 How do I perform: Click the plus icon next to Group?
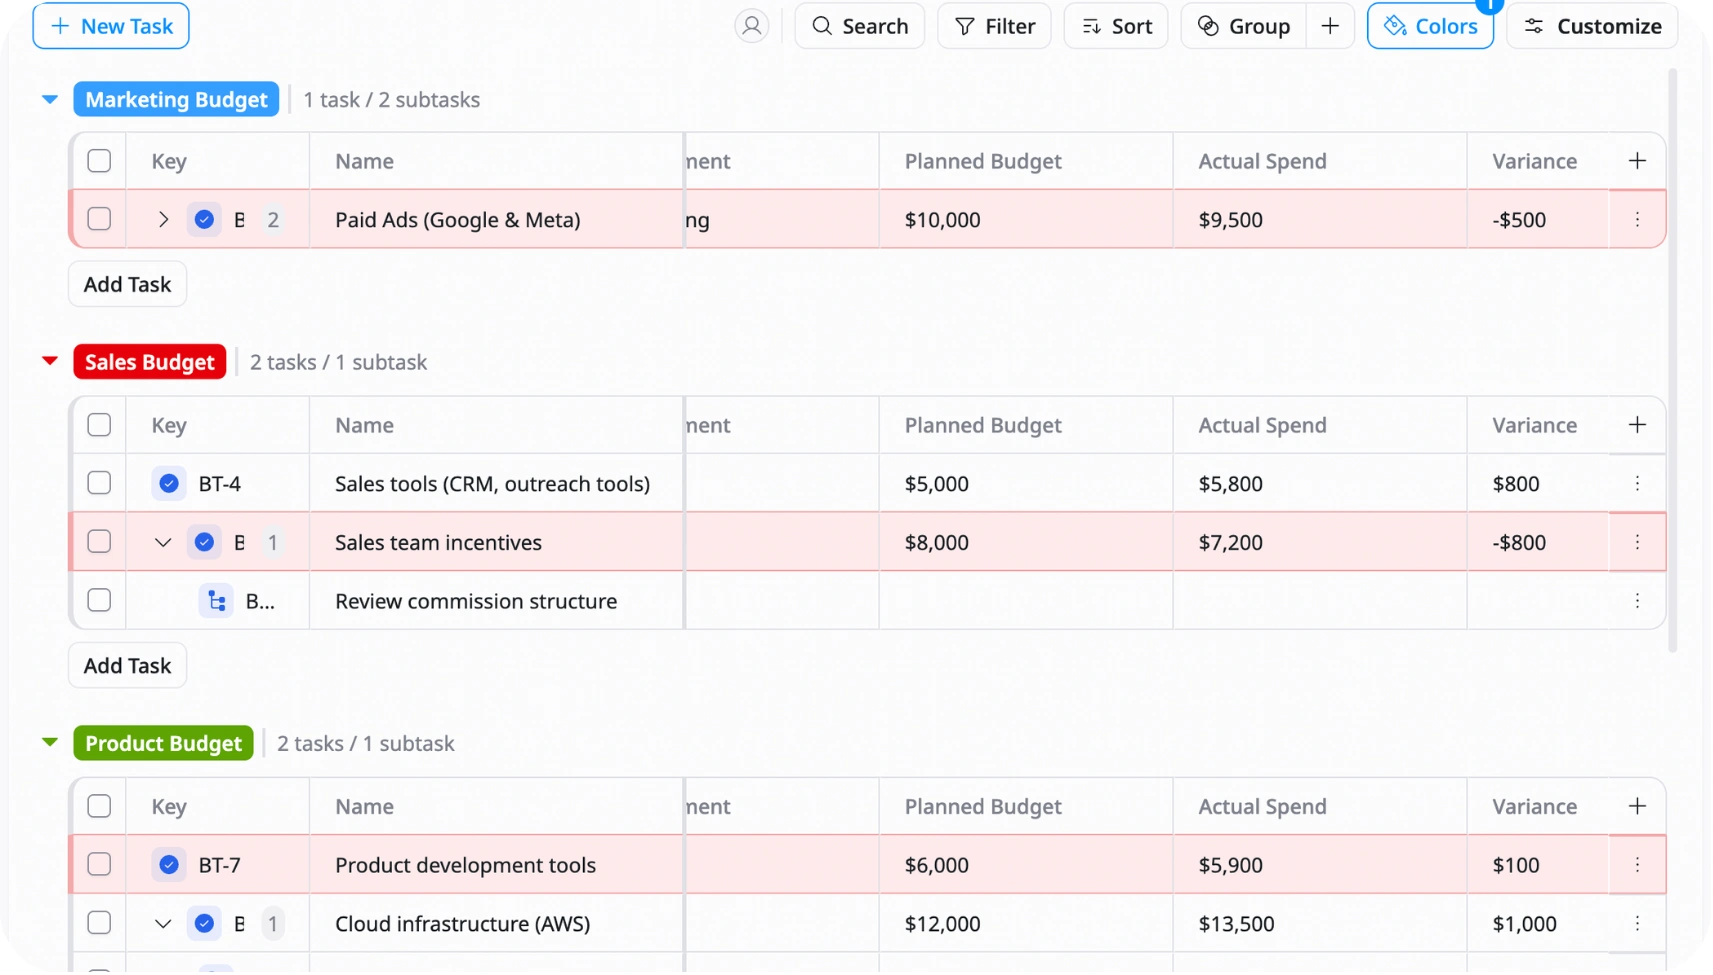(1330, 26)
